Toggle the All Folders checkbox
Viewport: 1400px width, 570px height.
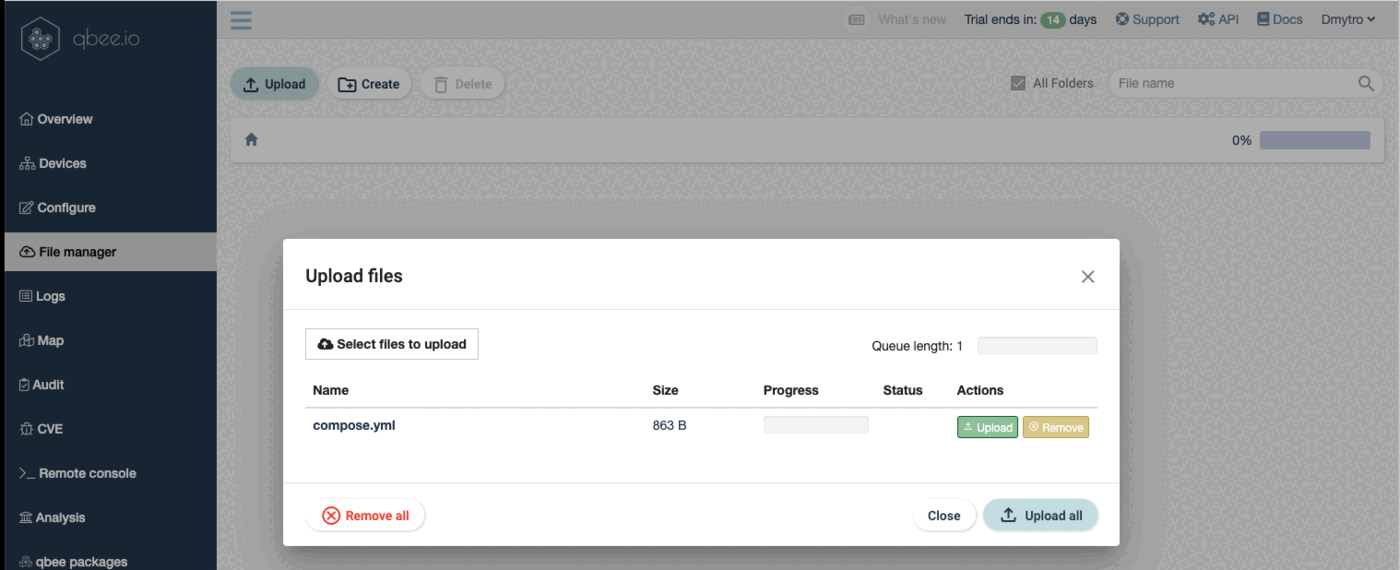(x=1018, y=83)
